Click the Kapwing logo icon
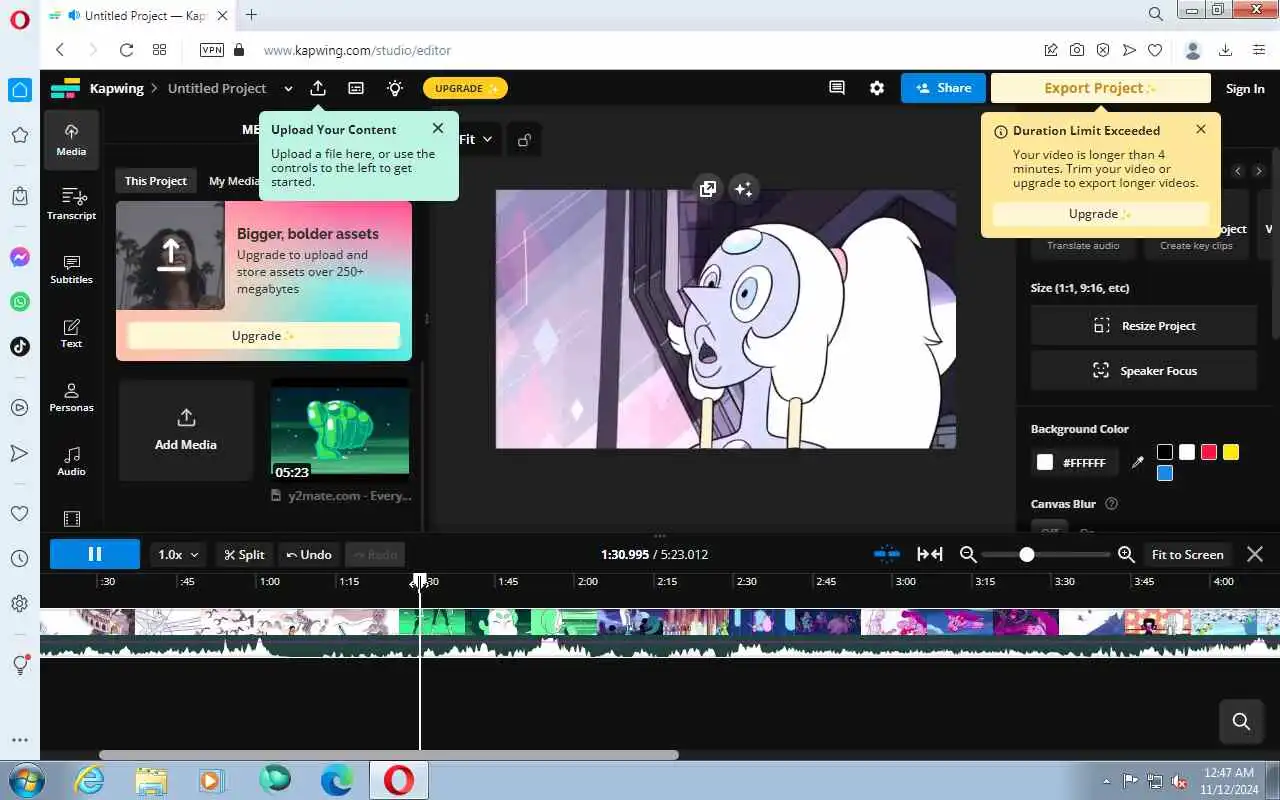The image size is (1280, 800). tap(65, 88)
